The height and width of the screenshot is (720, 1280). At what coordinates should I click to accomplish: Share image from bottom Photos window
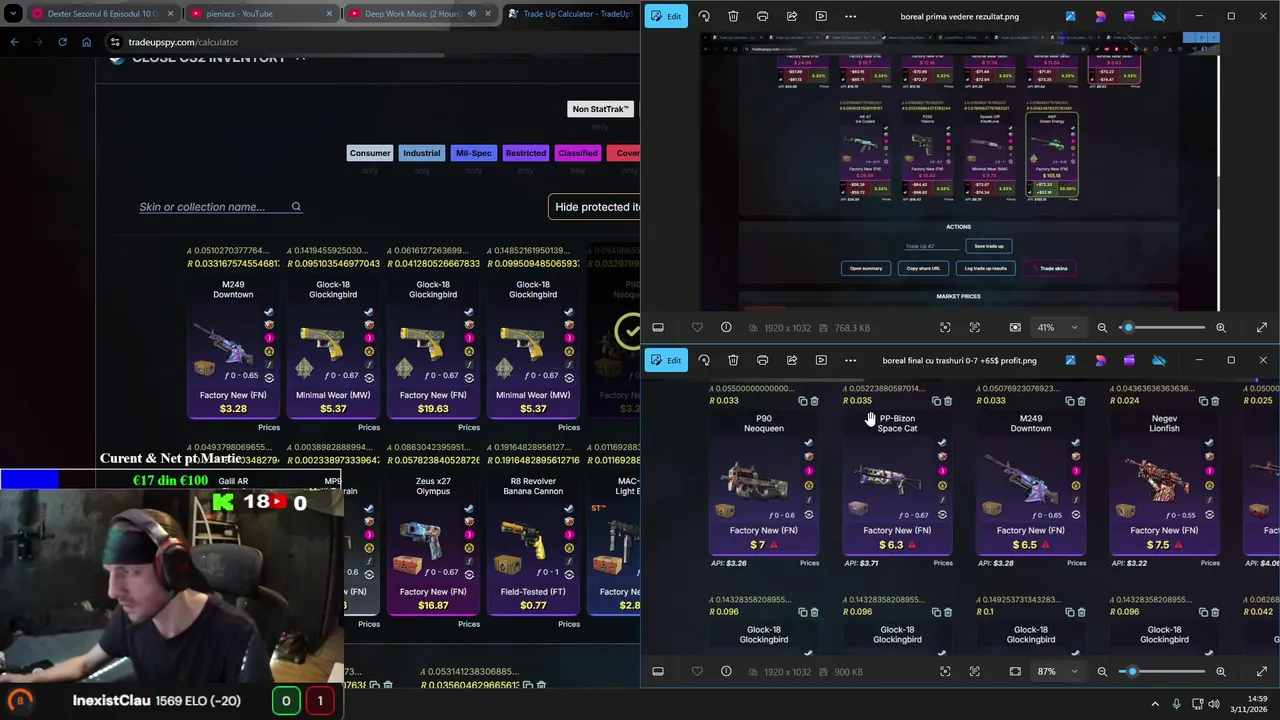click(x=792, y=360)
